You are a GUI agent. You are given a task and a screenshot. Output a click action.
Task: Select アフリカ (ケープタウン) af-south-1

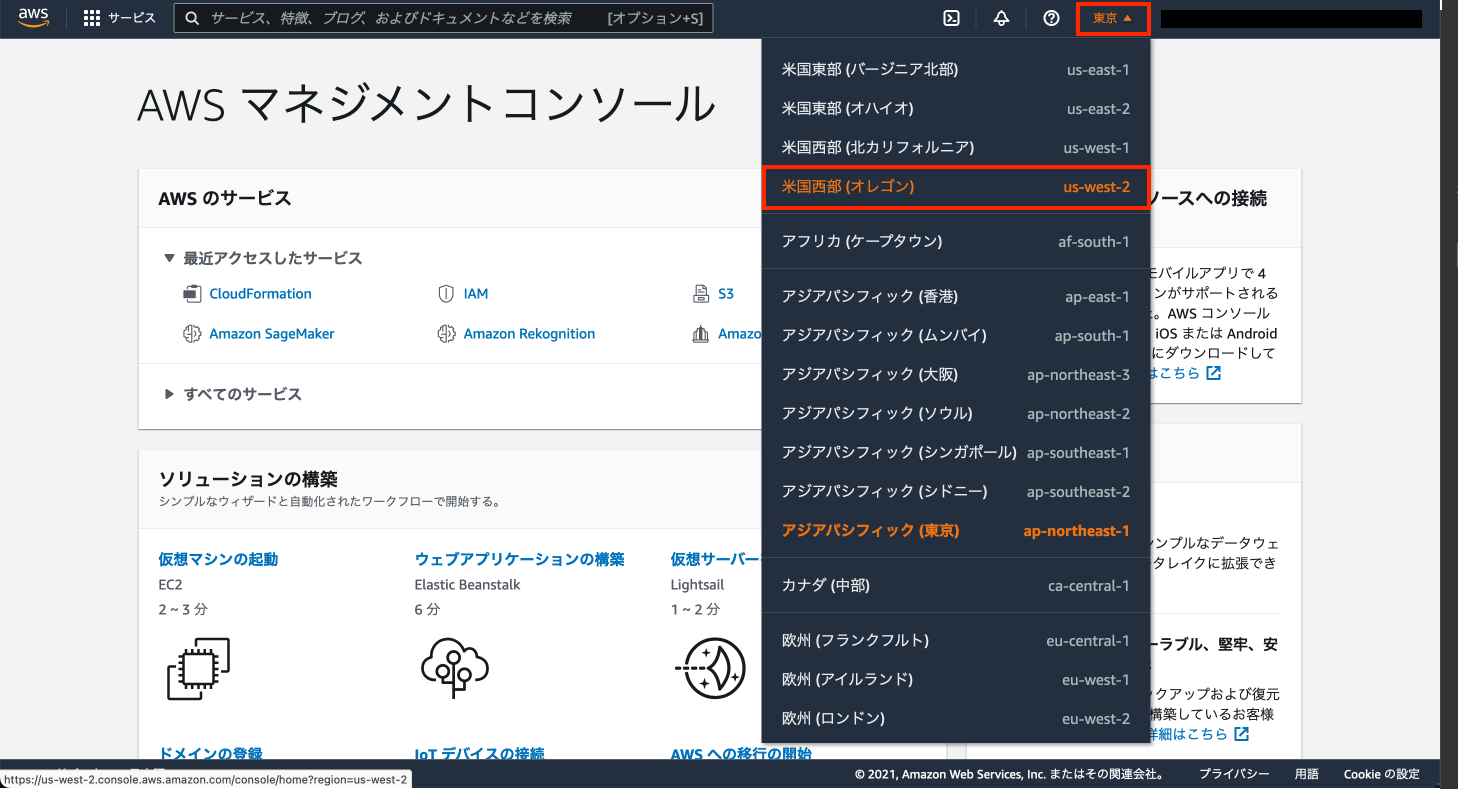point(956,241)
